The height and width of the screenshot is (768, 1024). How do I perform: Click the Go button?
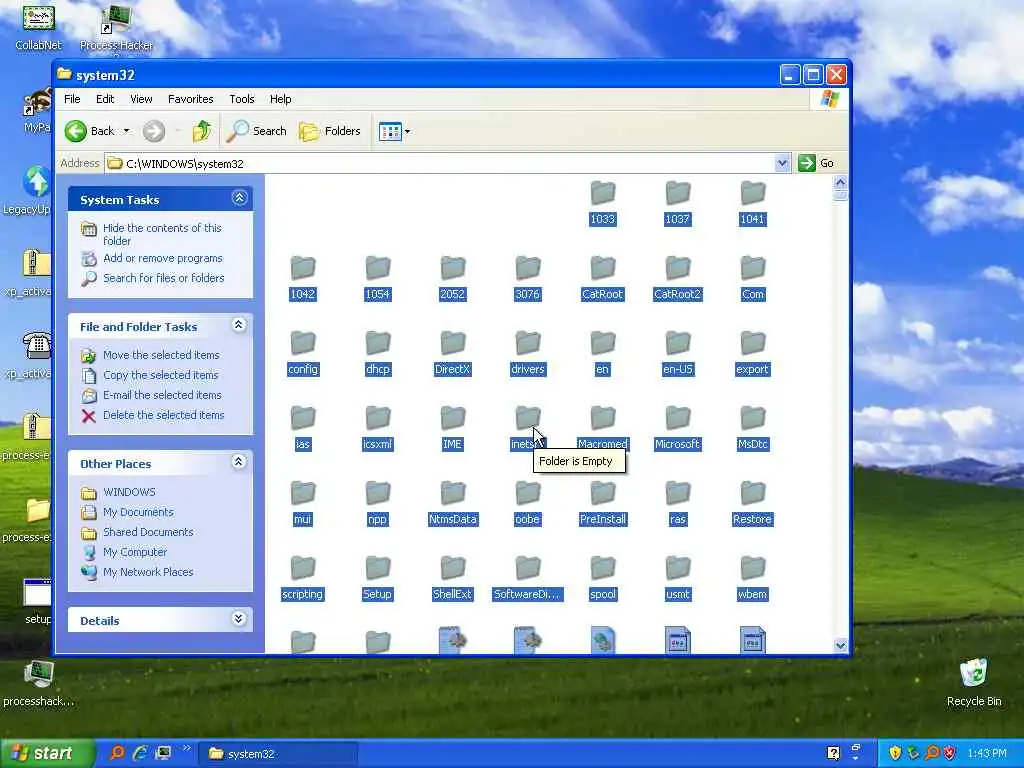click(816, 163)
